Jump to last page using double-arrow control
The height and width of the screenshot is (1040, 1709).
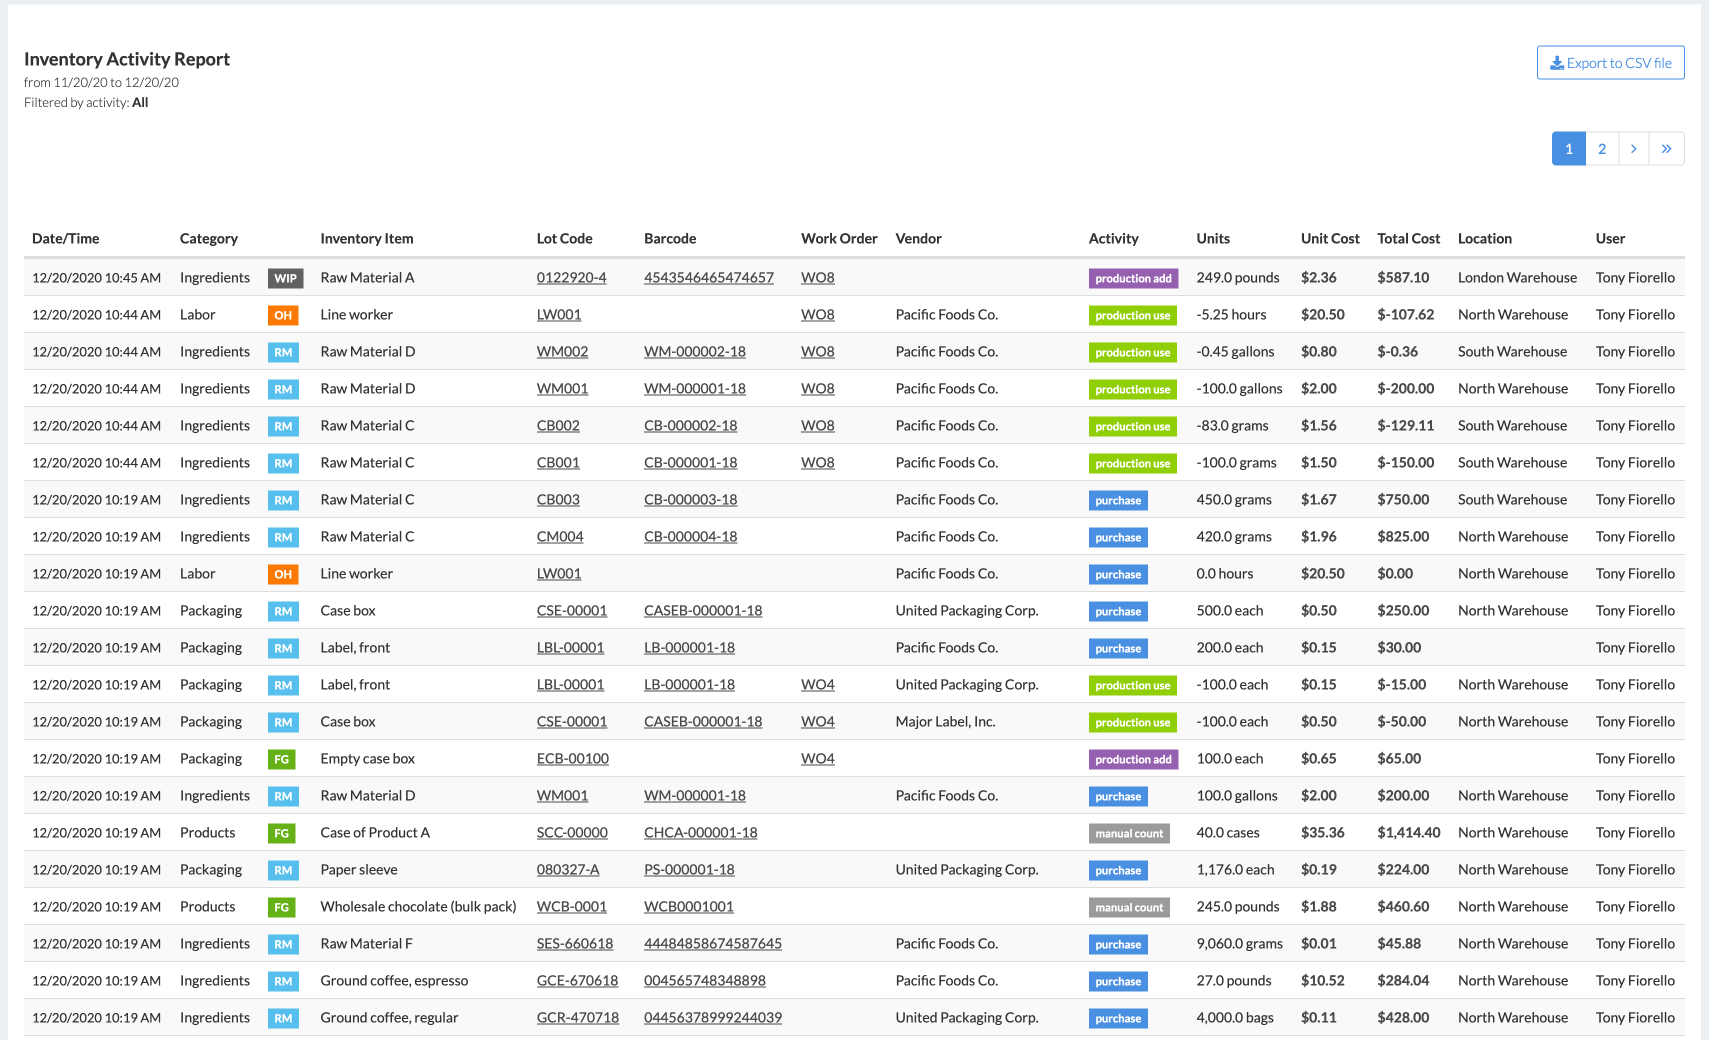point(1667,148)
